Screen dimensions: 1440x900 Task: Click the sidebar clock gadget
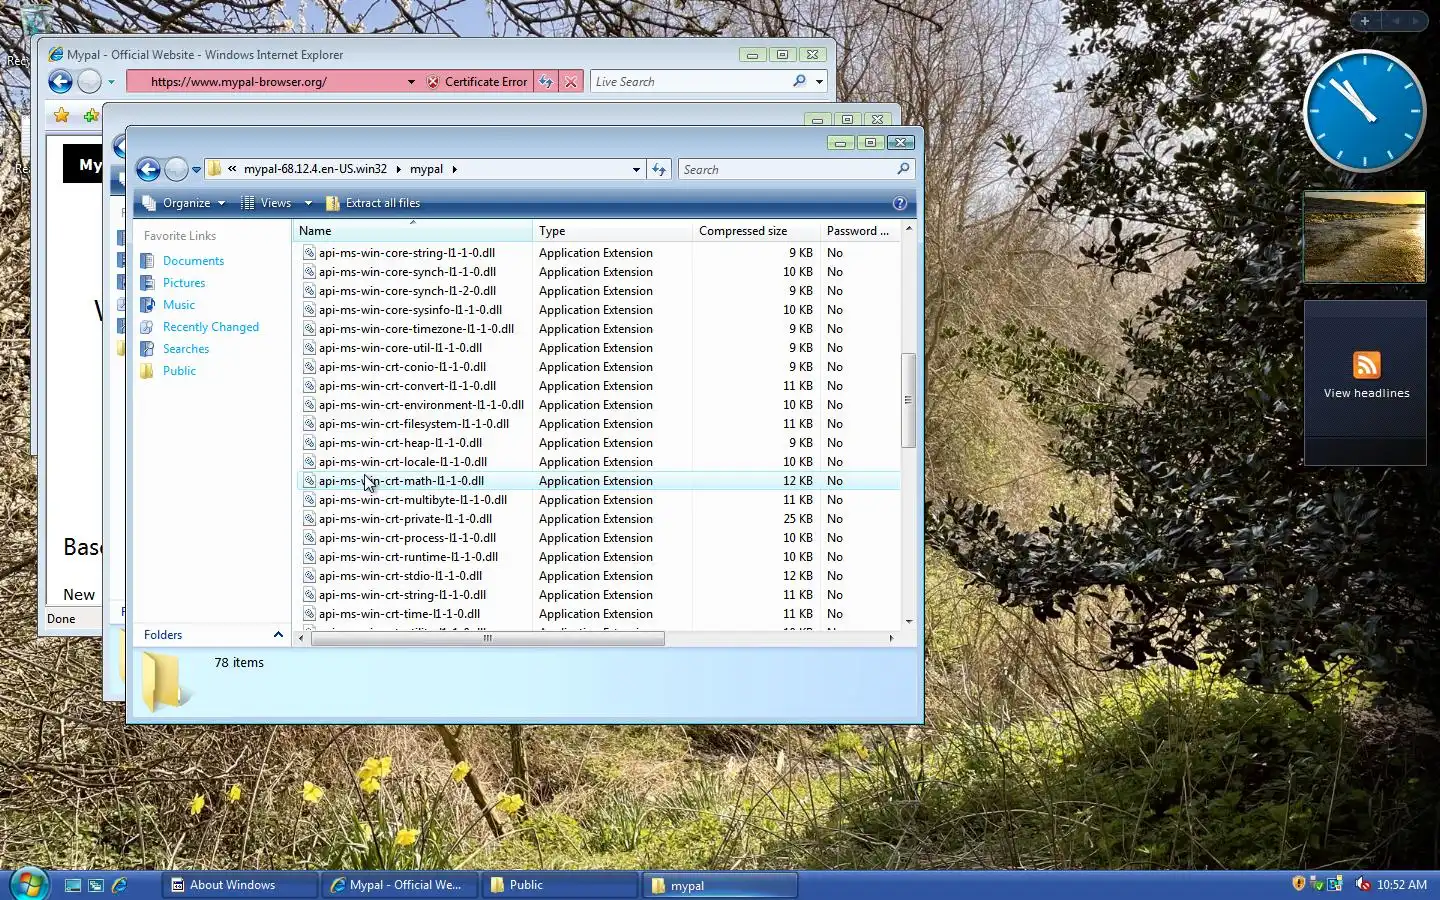pos(1364,111)
